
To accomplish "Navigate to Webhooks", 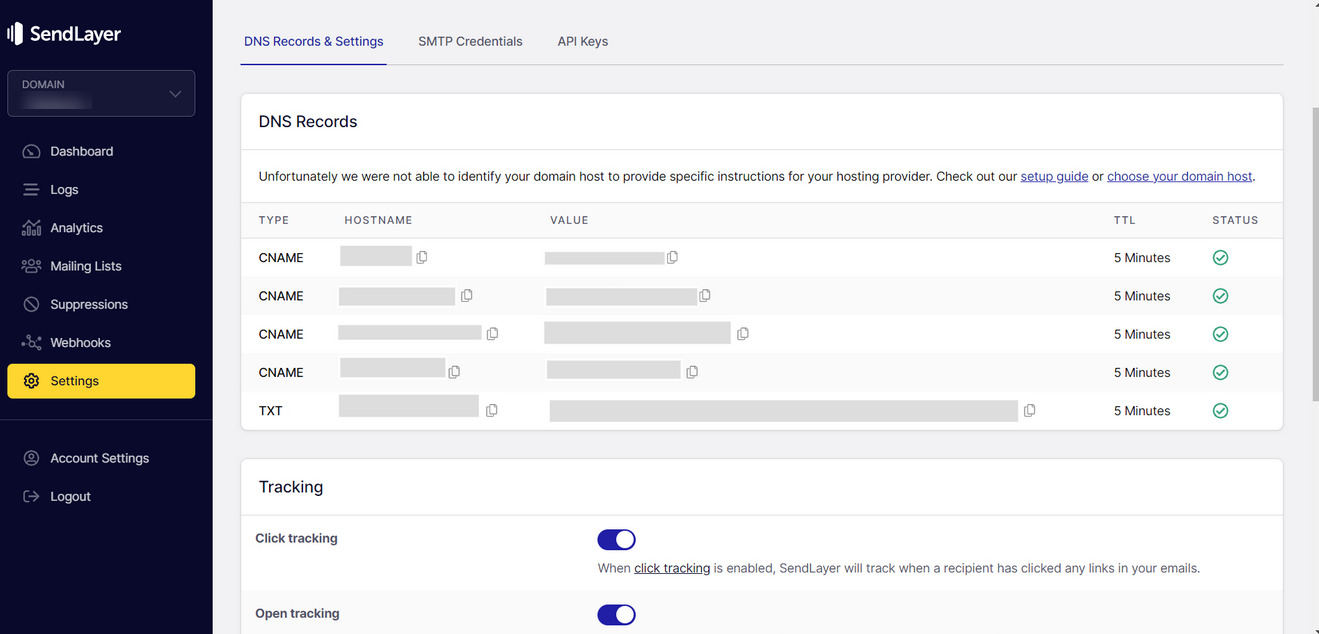I will (101, 343).
